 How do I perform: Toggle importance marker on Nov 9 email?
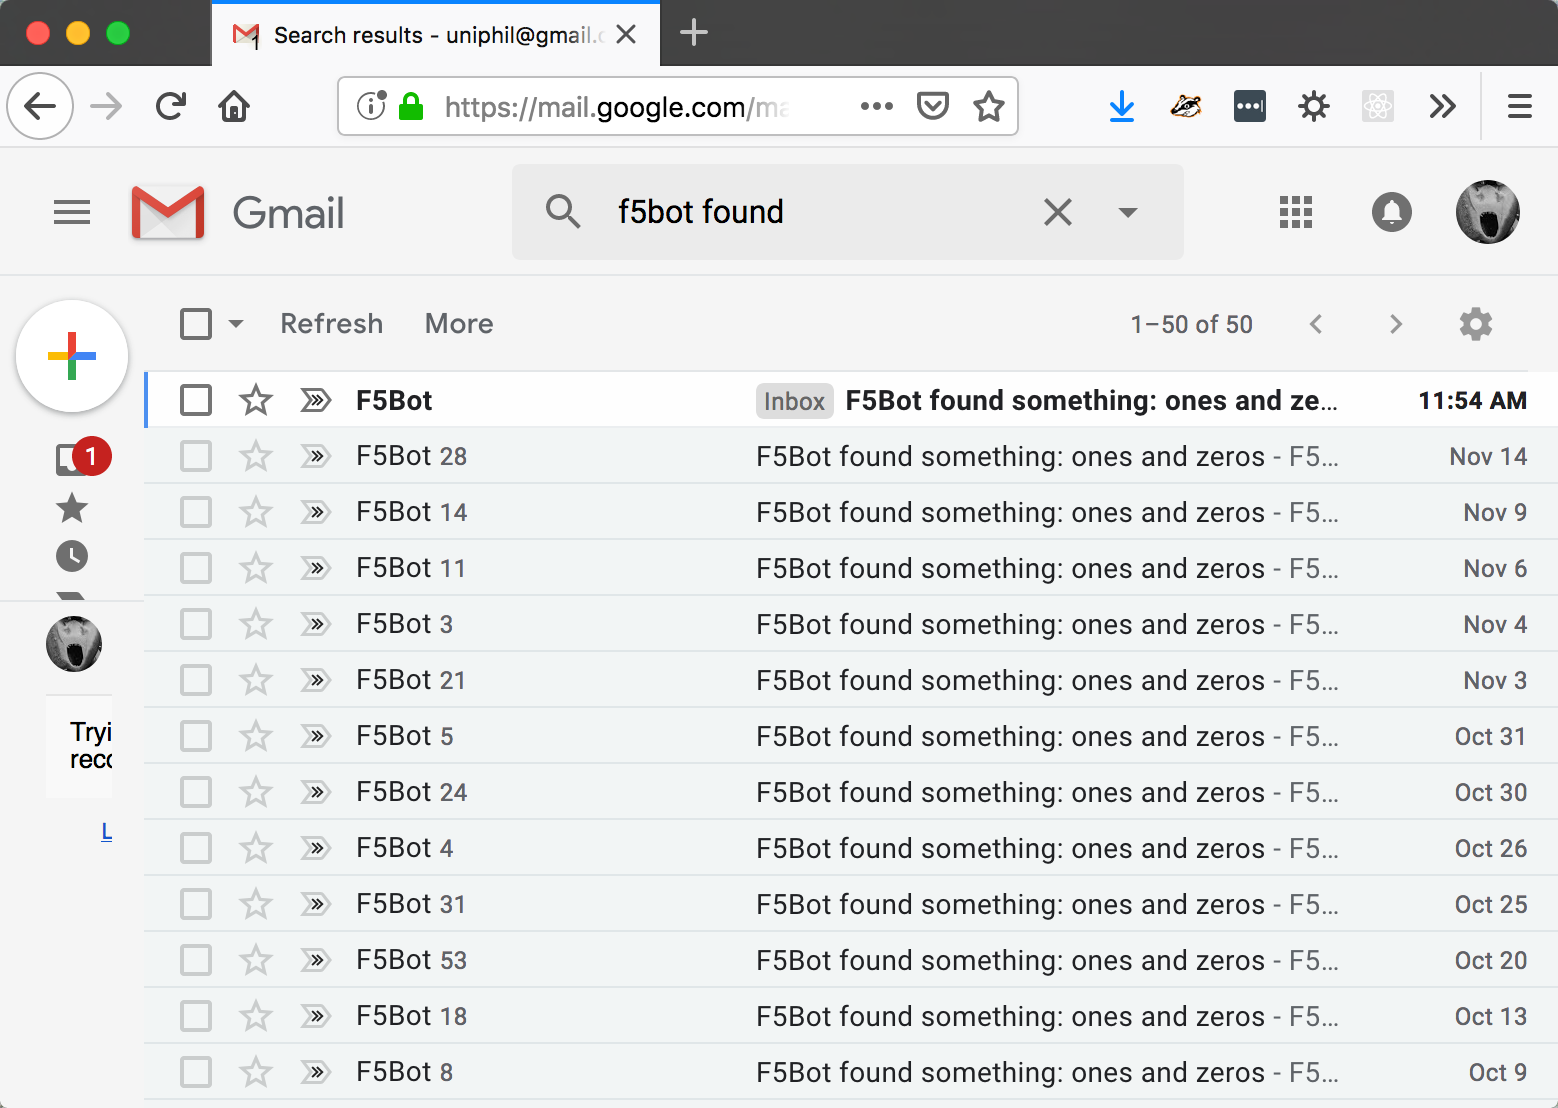[316, 512]
